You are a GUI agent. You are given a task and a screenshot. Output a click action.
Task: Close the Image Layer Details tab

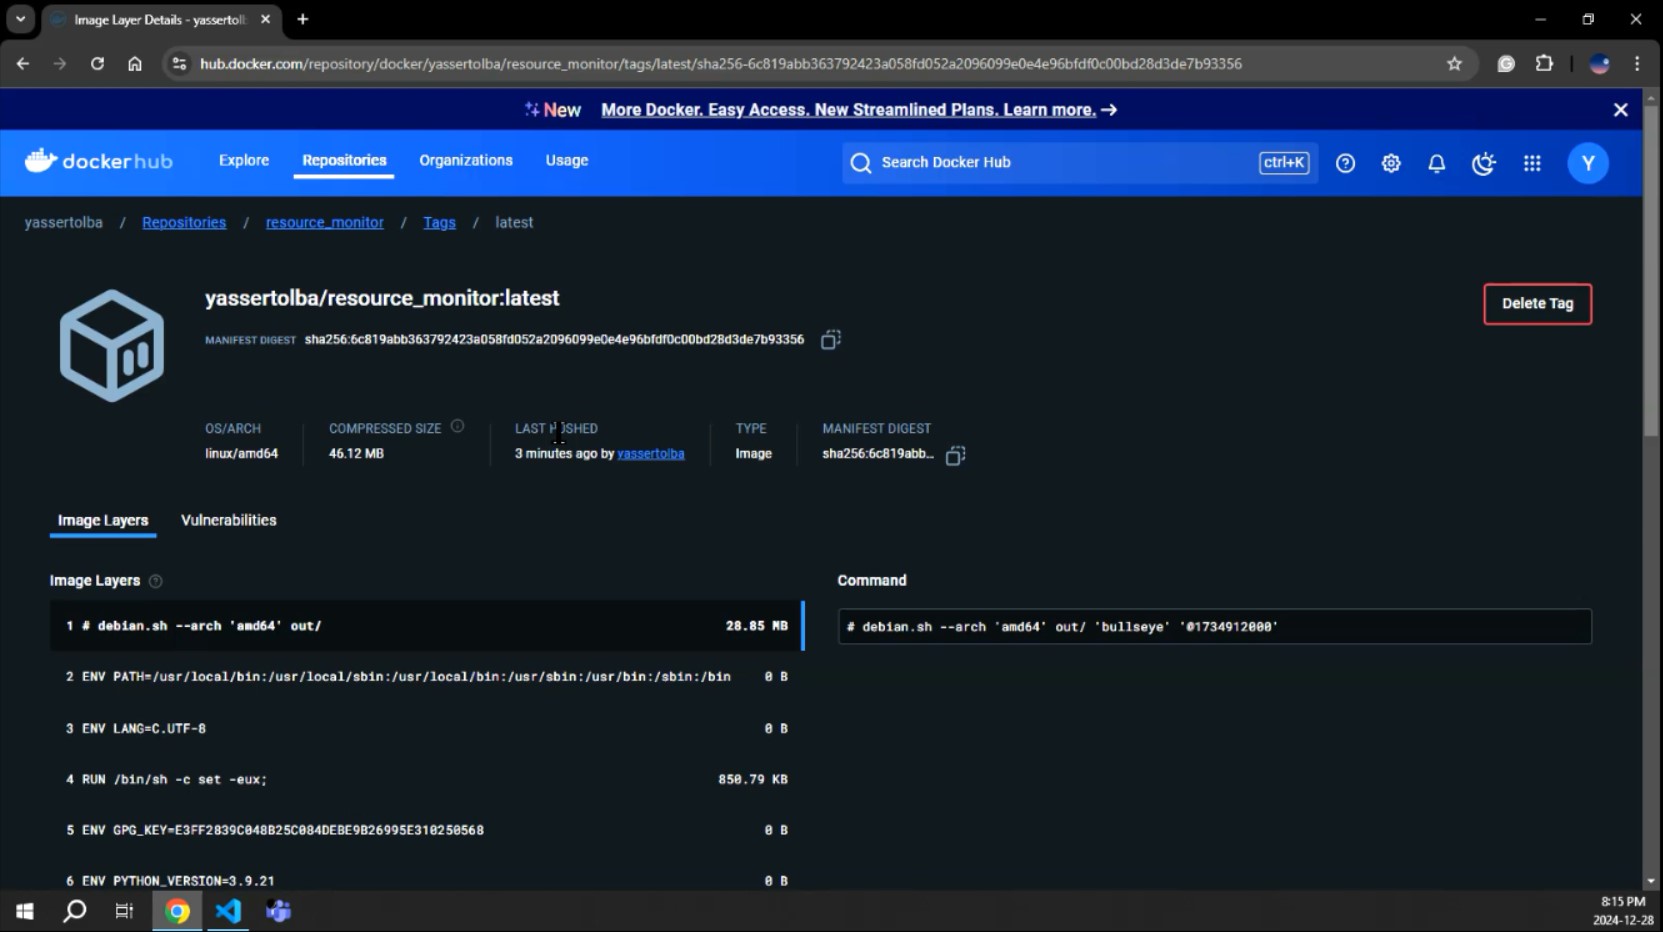tap(265, 19)
